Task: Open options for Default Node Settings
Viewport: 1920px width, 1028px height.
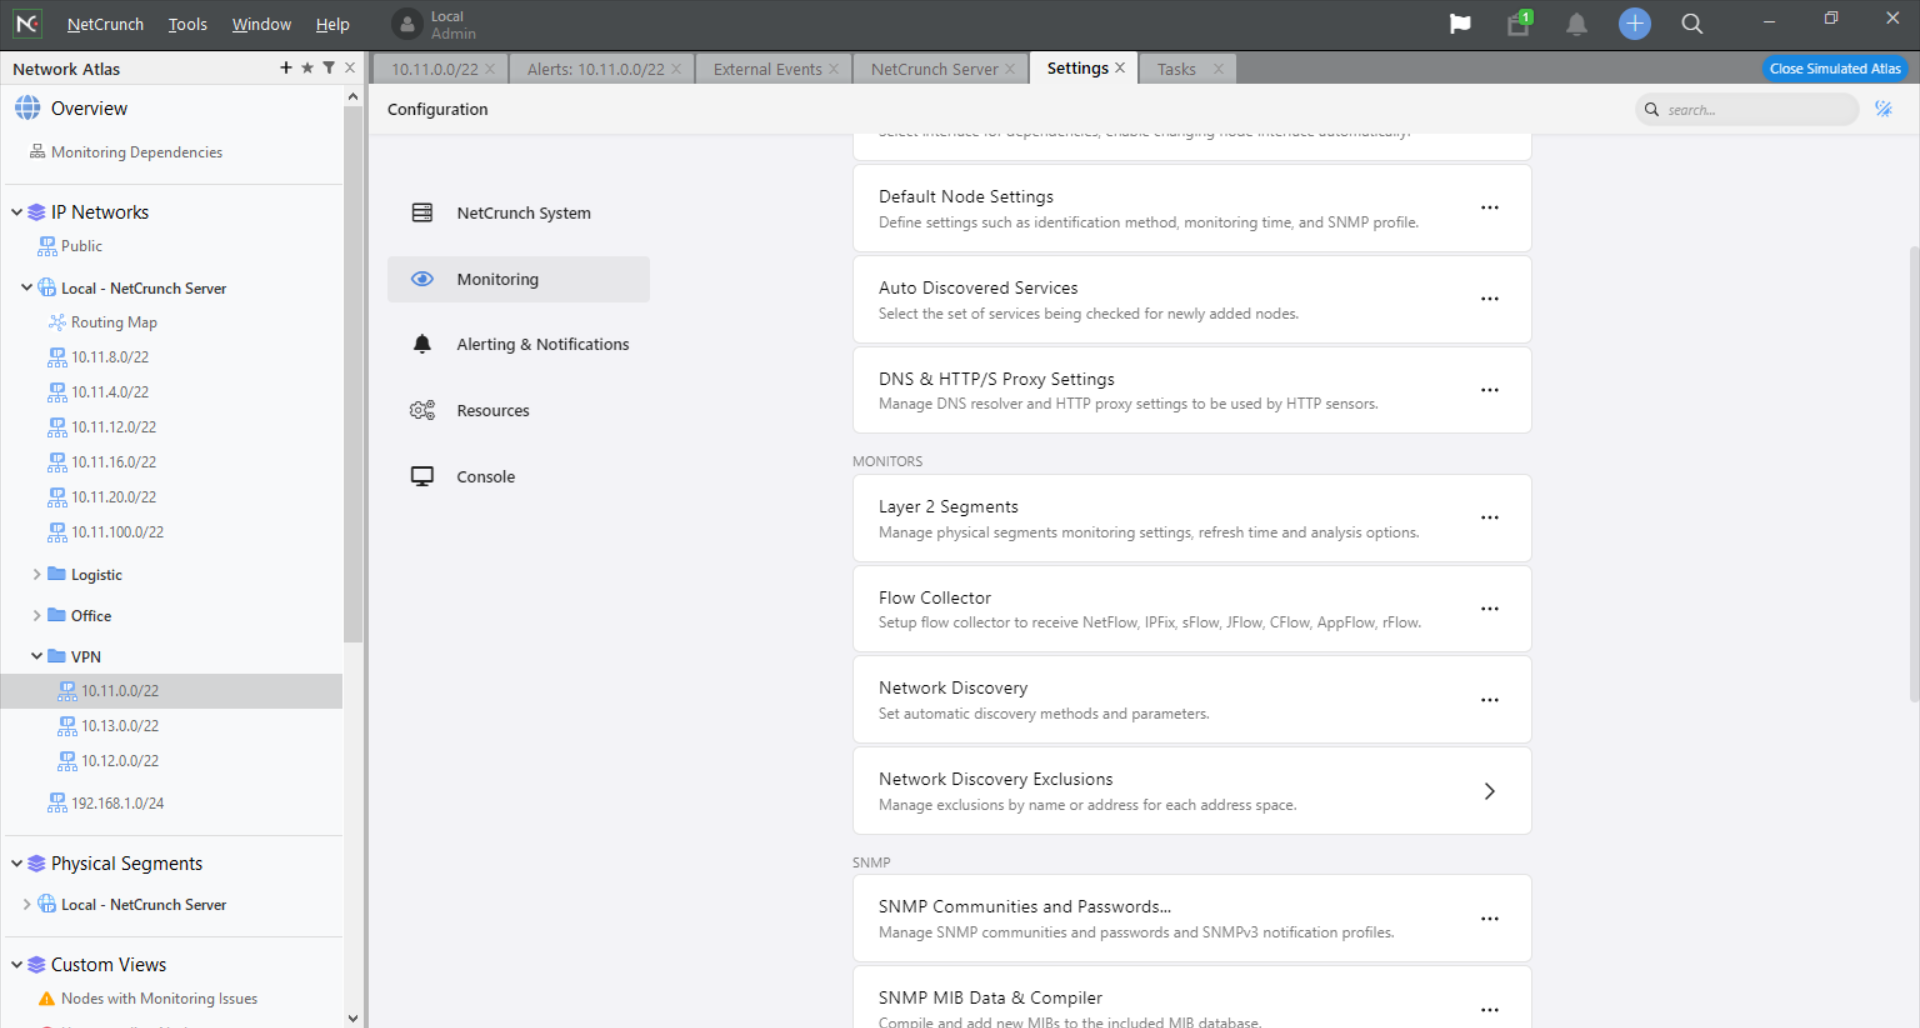Action: pos(1490,208)
